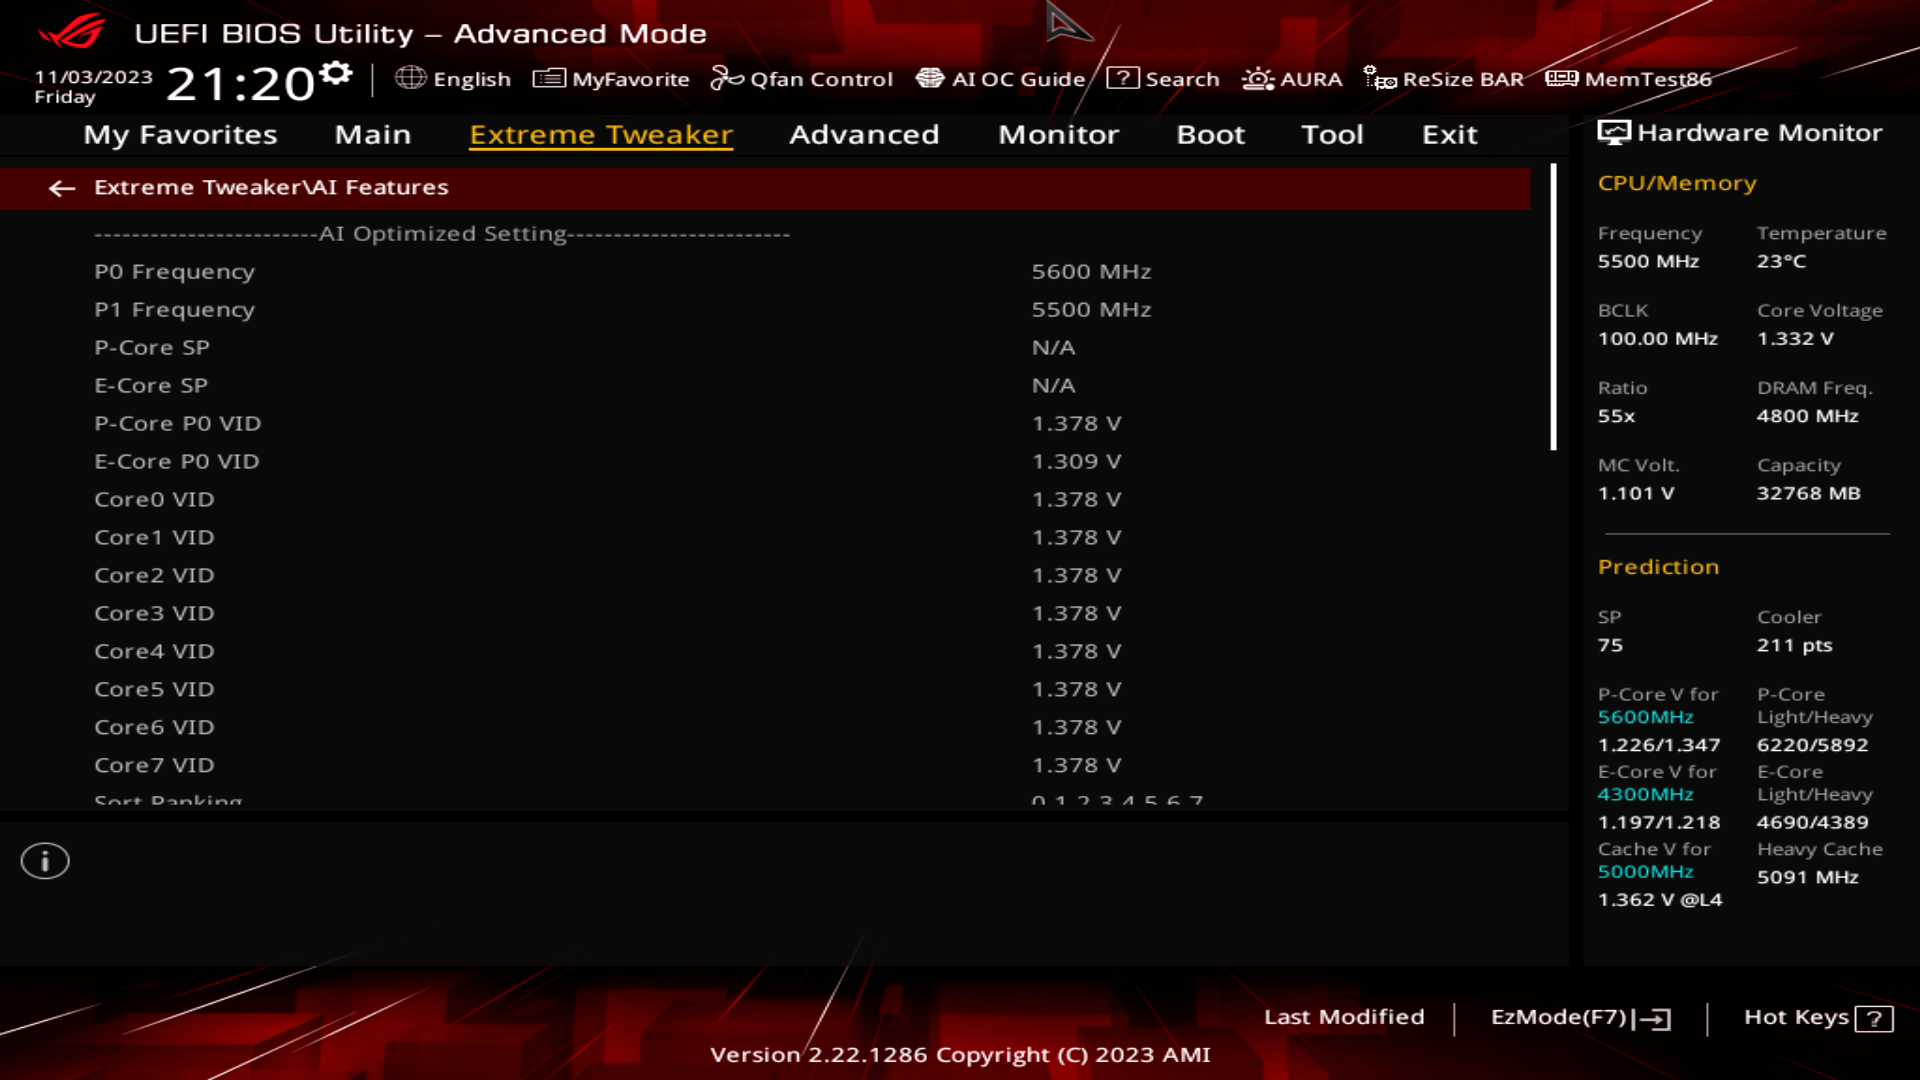
Task: Expand E-Core P0 VID setting
Action: (x=175, y=460)
